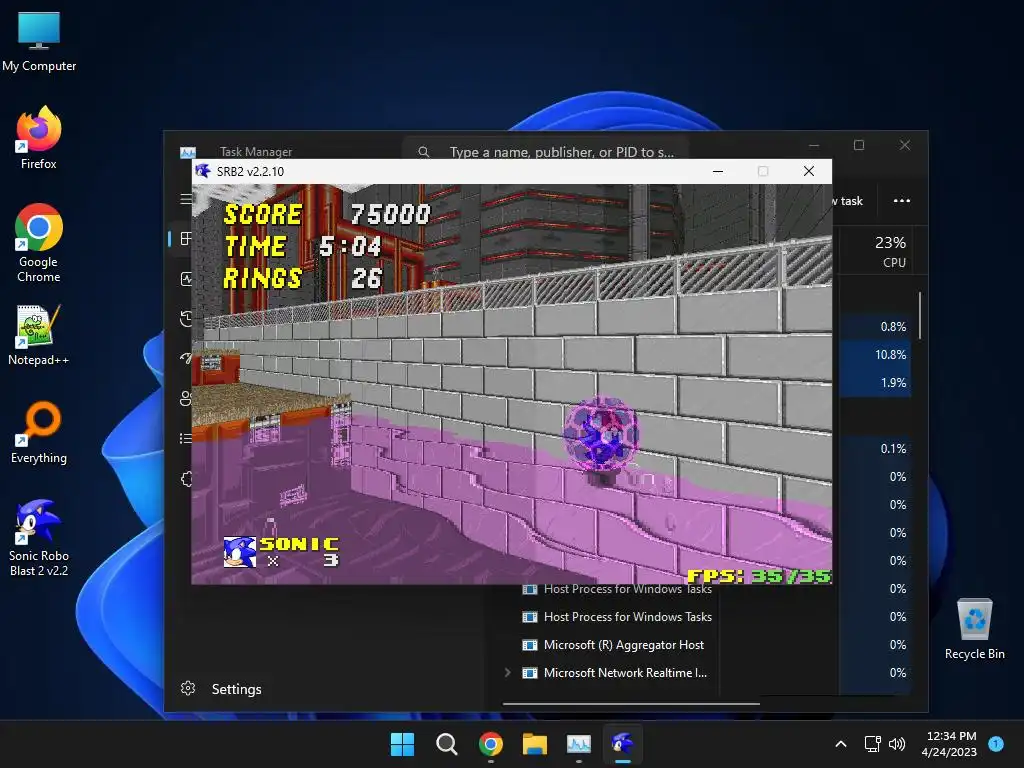The height and width of the screenshot is (768, 1024).
Task: Select the lower fully visible Host Process for Windows Tasks row
Action: pos(628,616)
